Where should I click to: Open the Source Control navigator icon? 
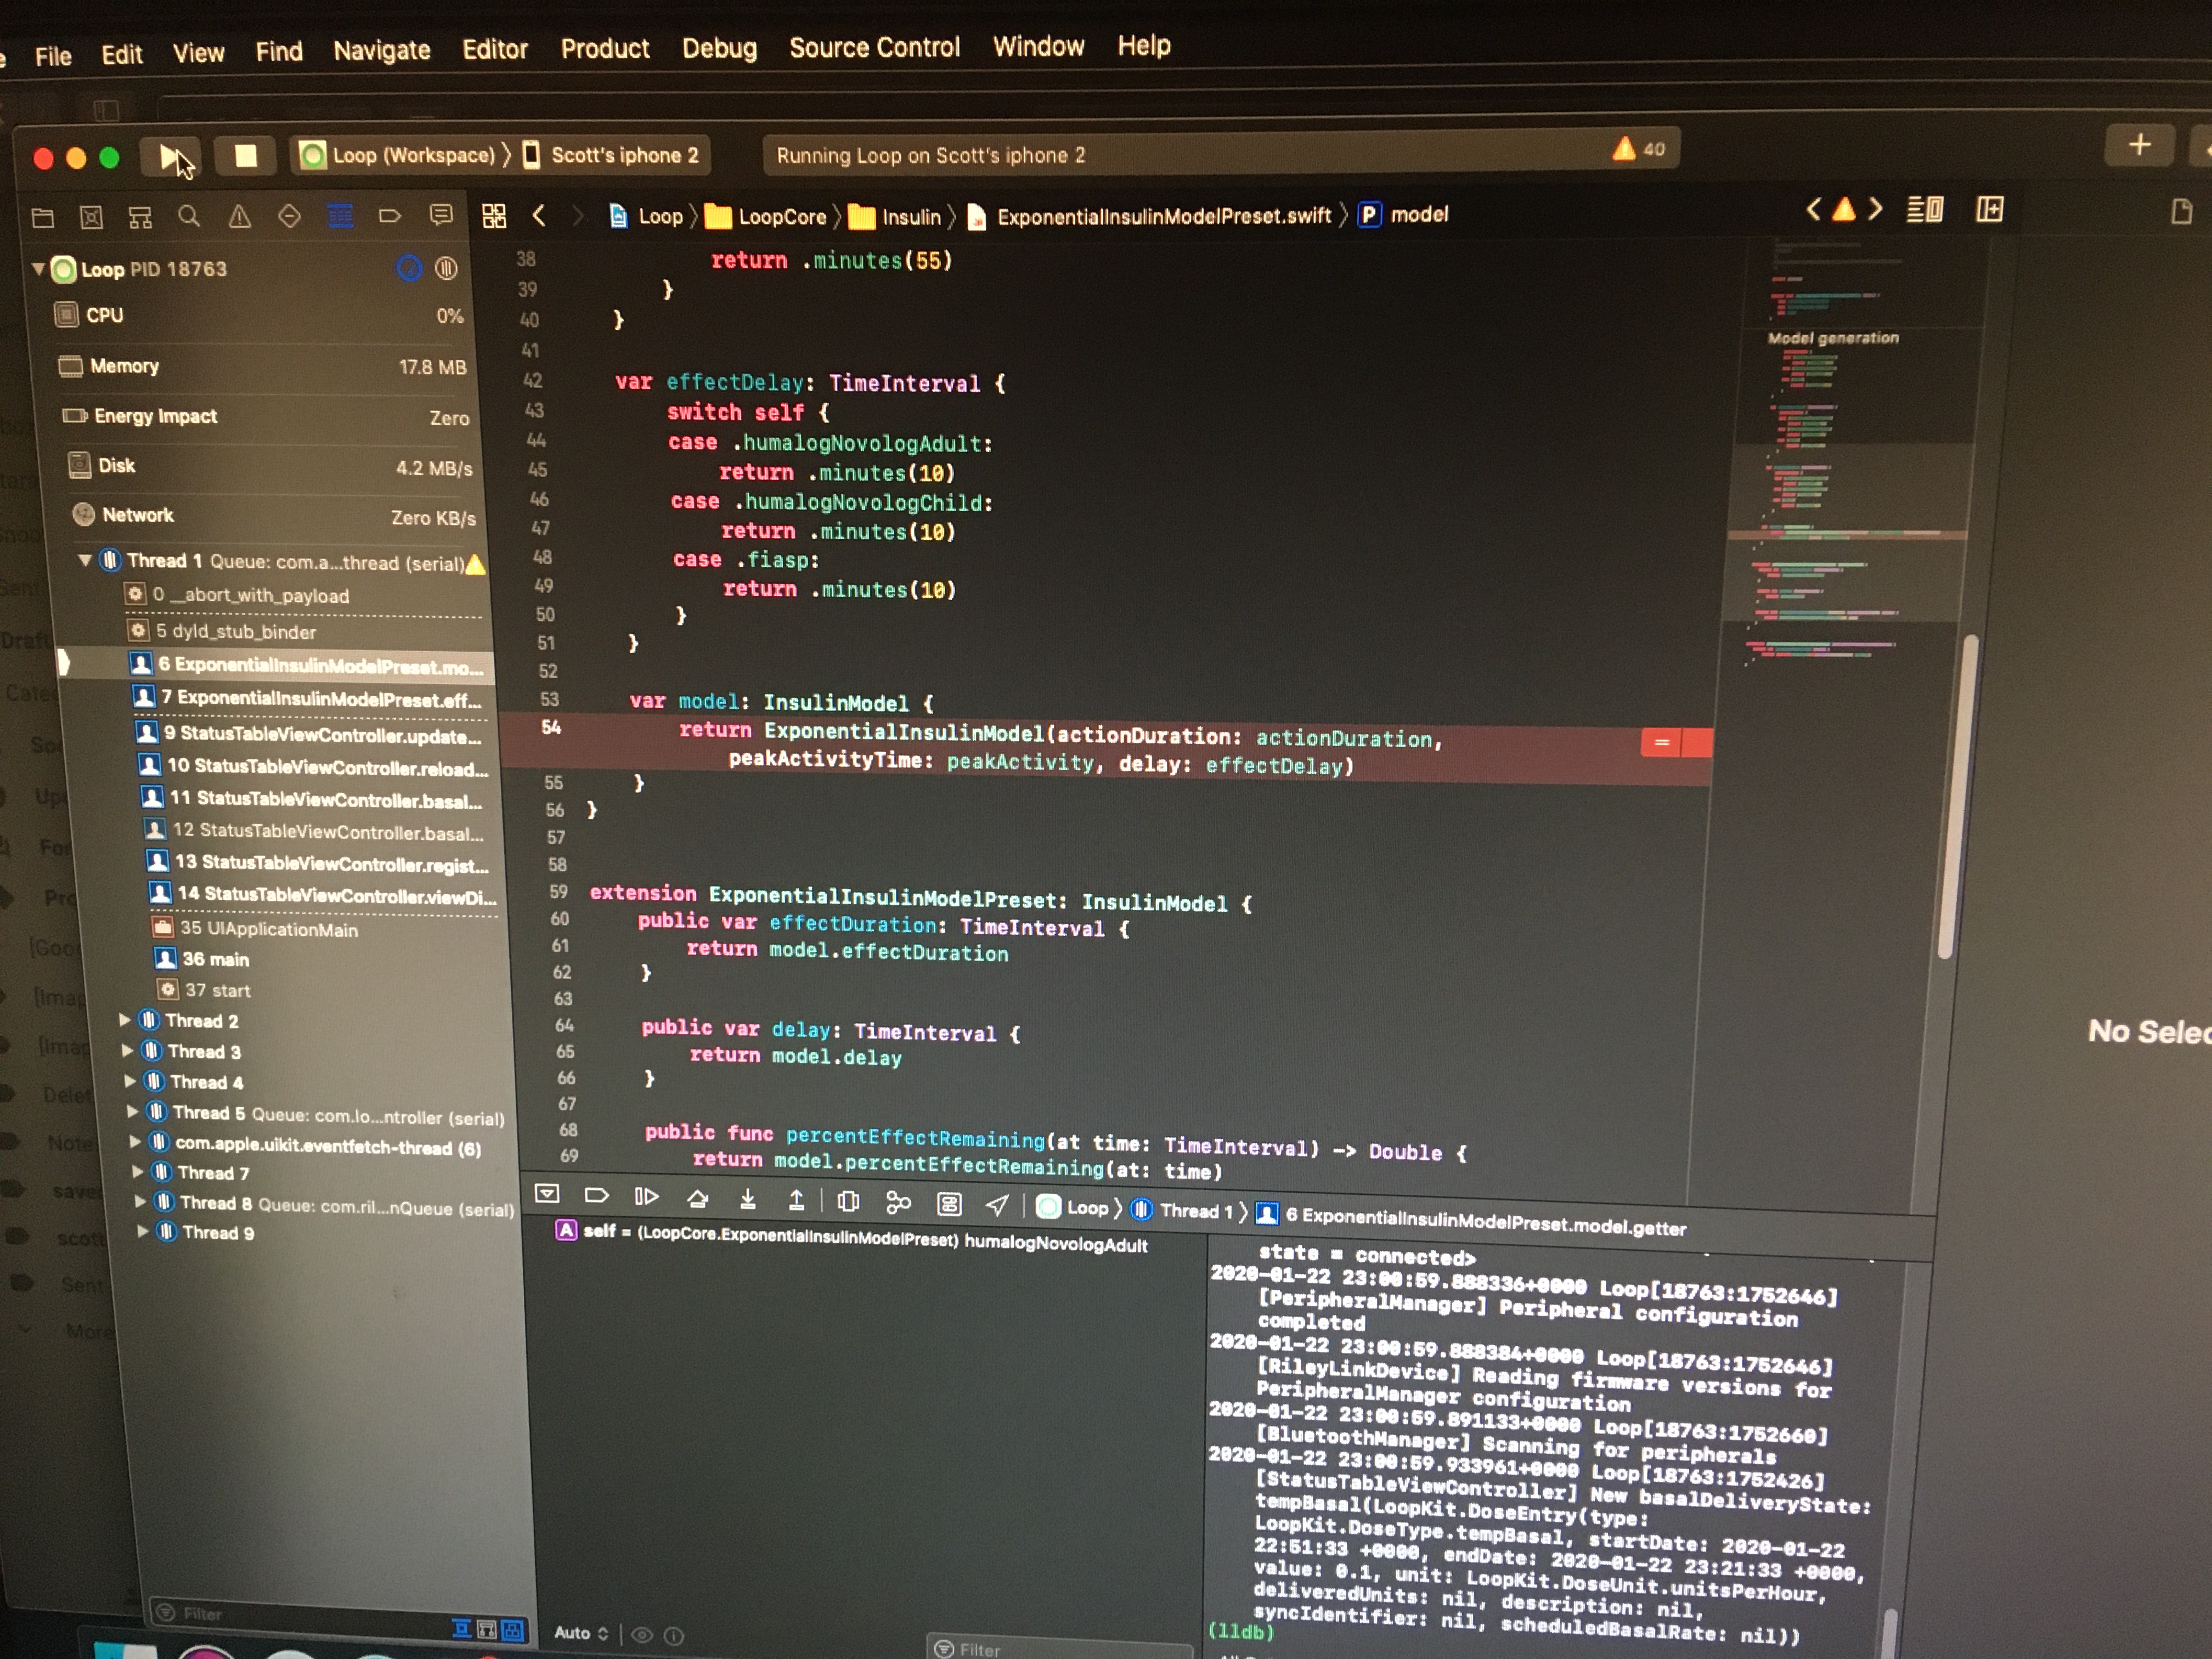tap(91, 217)
